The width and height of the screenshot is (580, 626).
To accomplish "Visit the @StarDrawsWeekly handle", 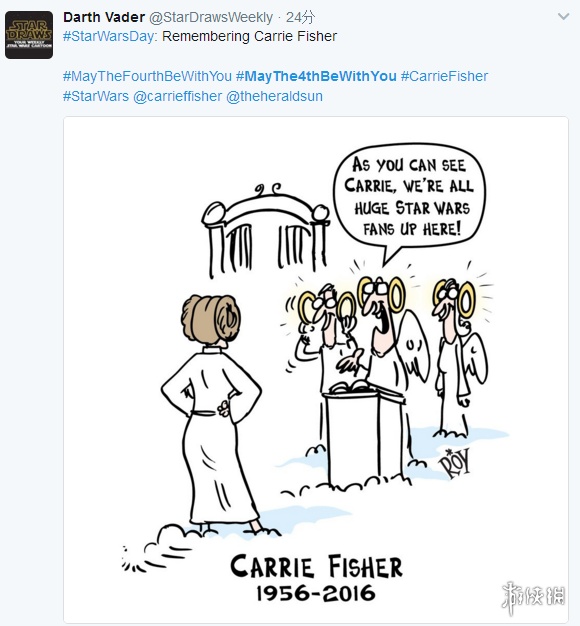I will pyautogui.click(x=211, y=17).
